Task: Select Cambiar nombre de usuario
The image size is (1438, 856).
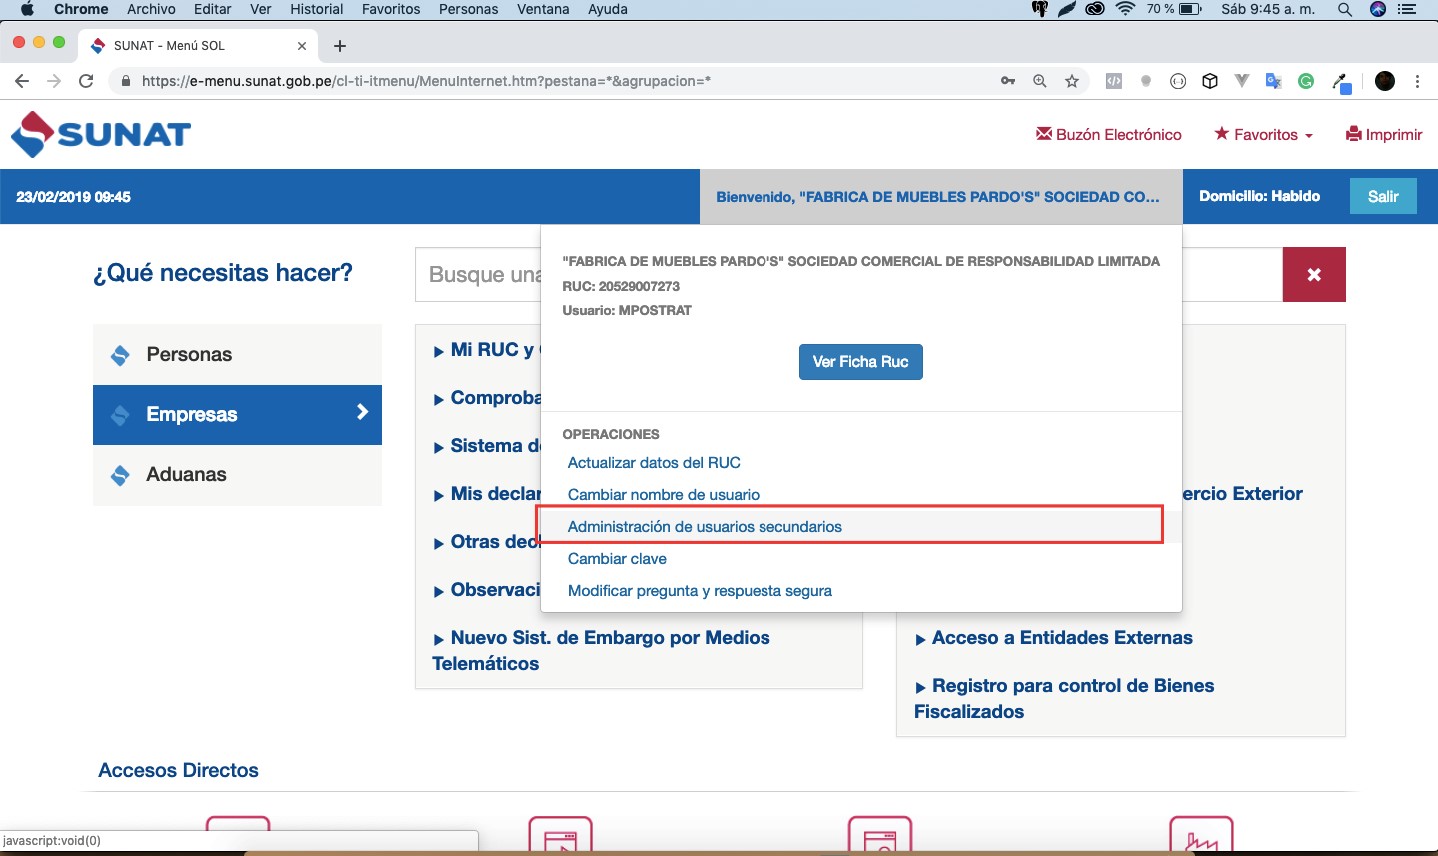Action: 664,495
